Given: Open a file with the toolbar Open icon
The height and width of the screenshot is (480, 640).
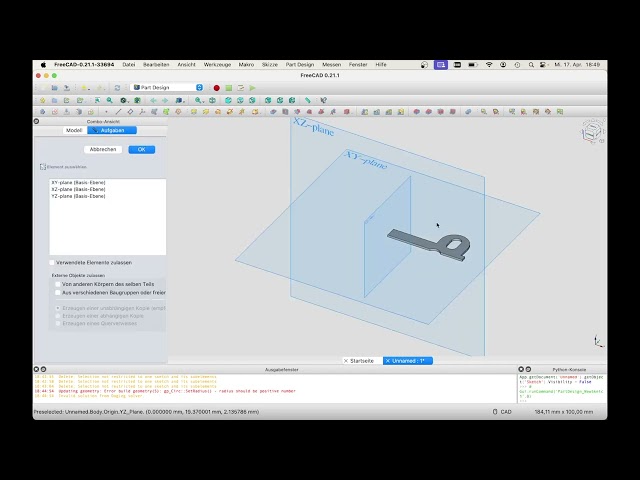Looking at the screenshot, I should click(54, 88).
